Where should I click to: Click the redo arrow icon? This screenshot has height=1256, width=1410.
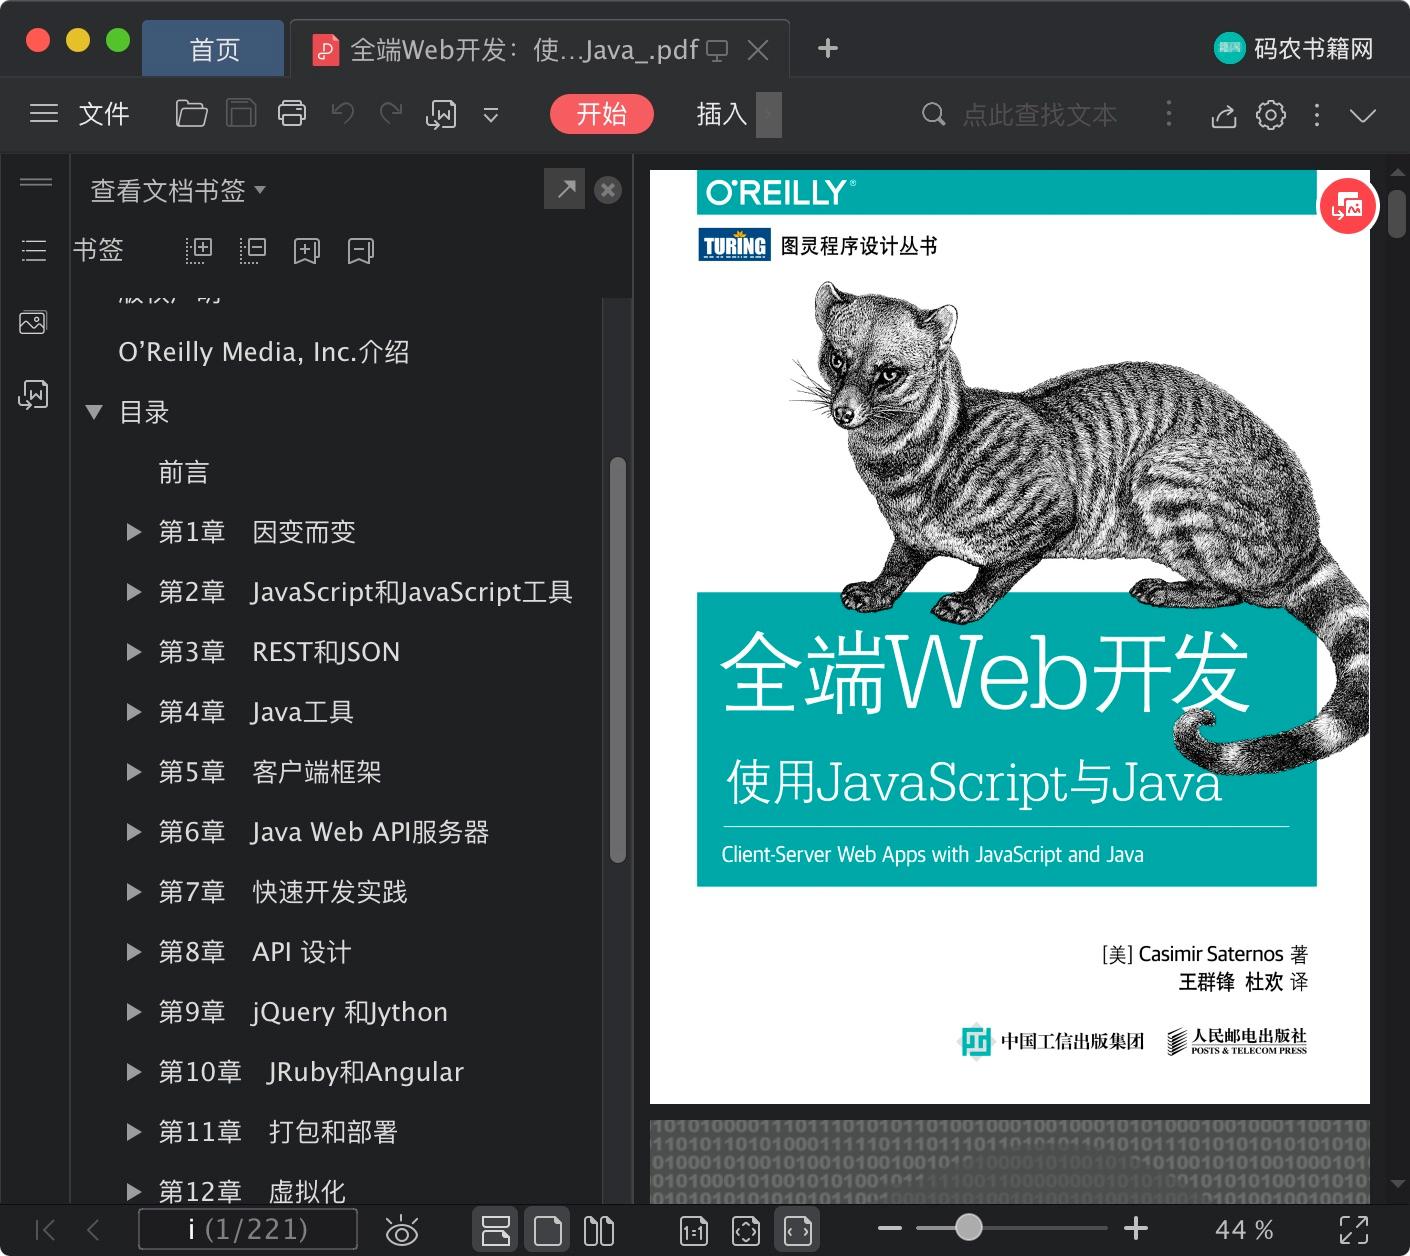pyautogui.click(x=391, y=114)
